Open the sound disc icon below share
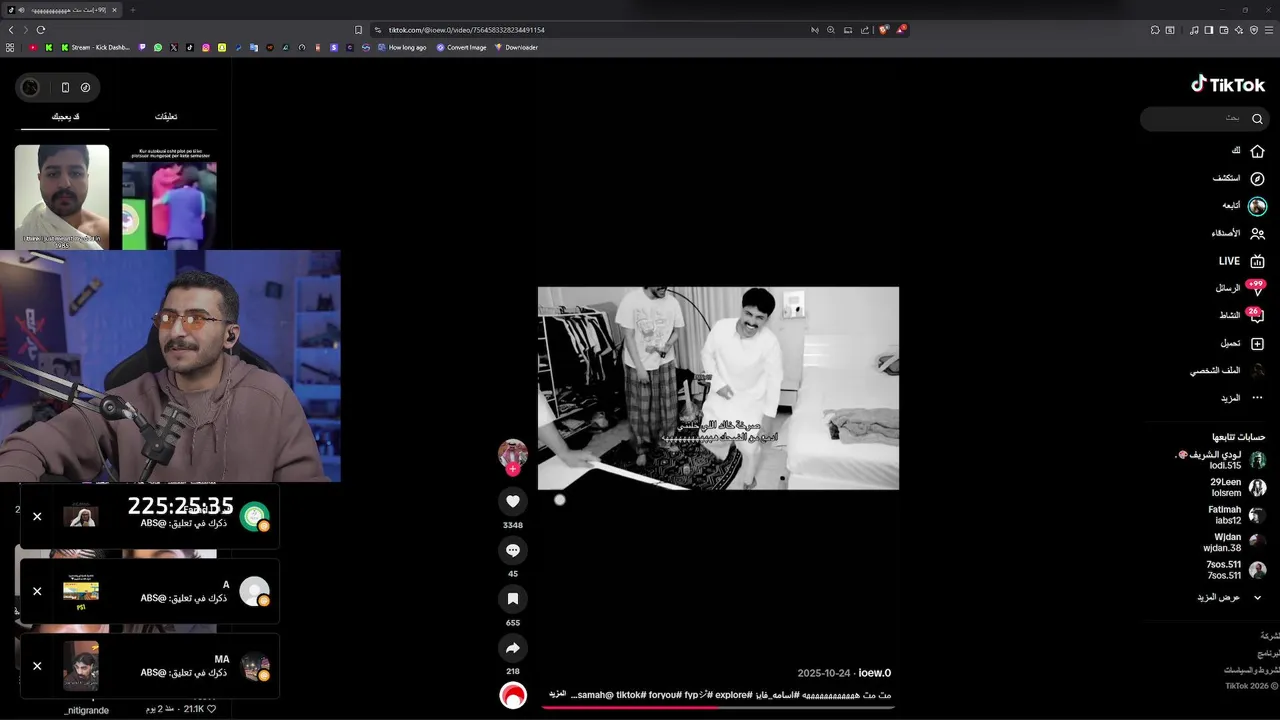Viewport: 1280px width, 720px height. [x=513, y=695]
